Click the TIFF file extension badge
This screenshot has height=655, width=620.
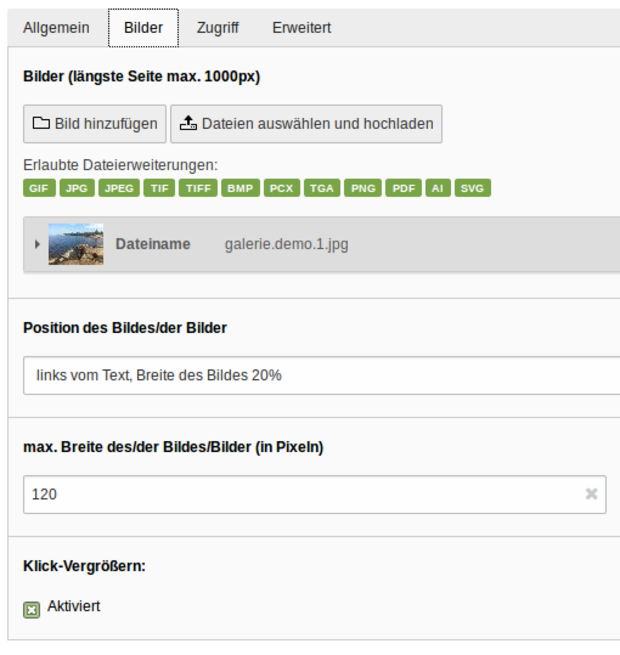point(198,188)
